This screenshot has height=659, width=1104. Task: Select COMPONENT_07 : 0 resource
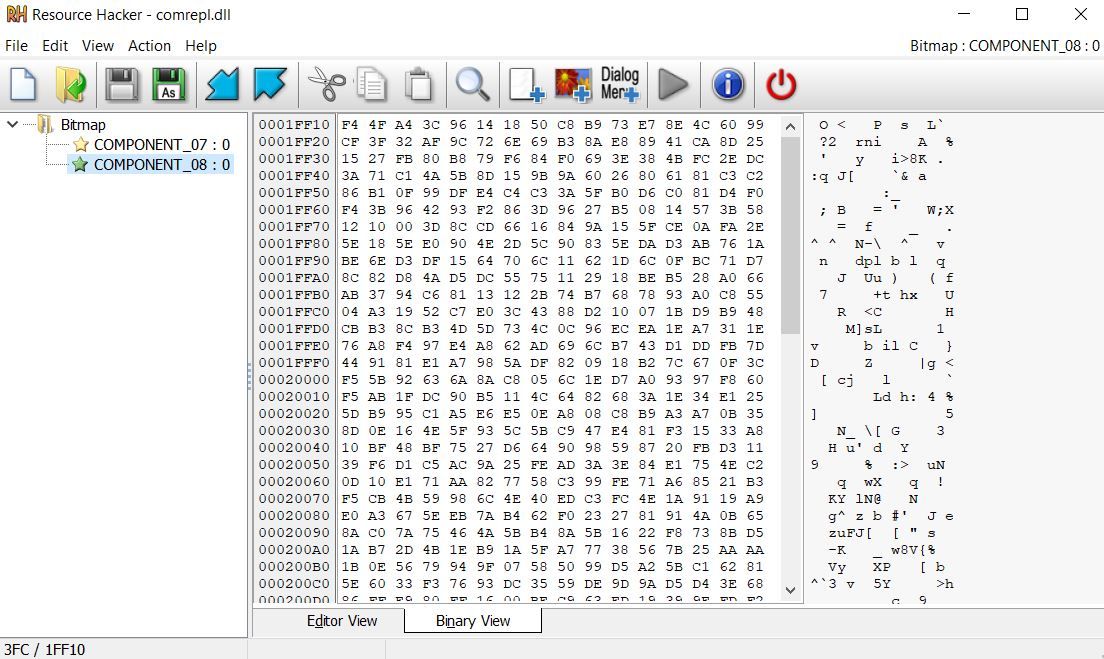pos(161,145)
